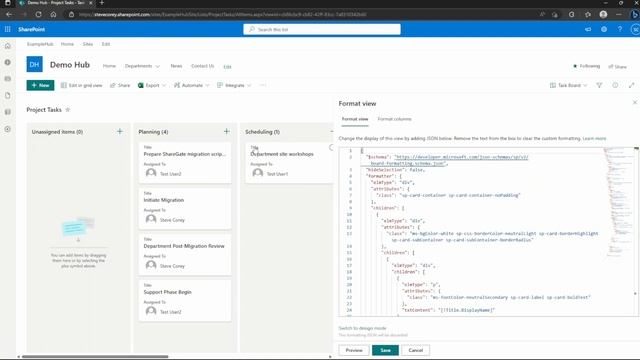Open the SharePoint app launcher waffle
This screenshot has height=360, width=640.
tap(7, 29)
